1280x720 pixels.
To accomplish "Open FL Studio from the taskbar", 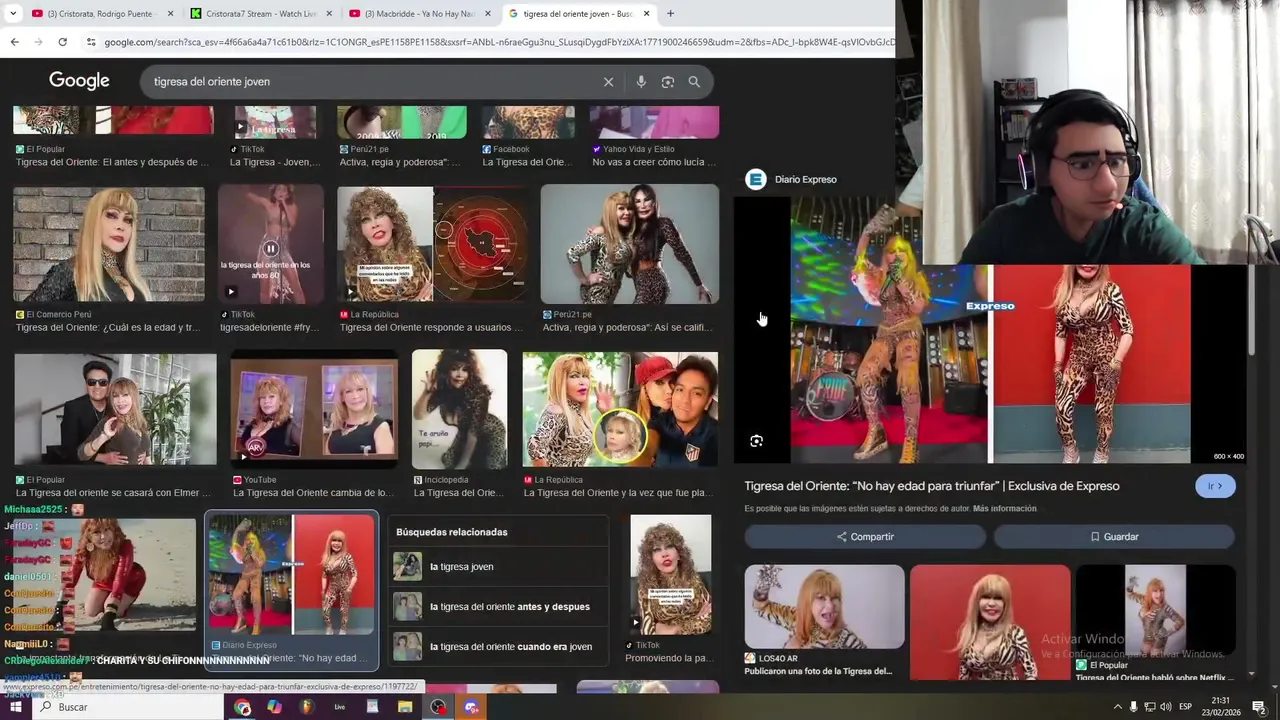I will click(x=307, y=707).
